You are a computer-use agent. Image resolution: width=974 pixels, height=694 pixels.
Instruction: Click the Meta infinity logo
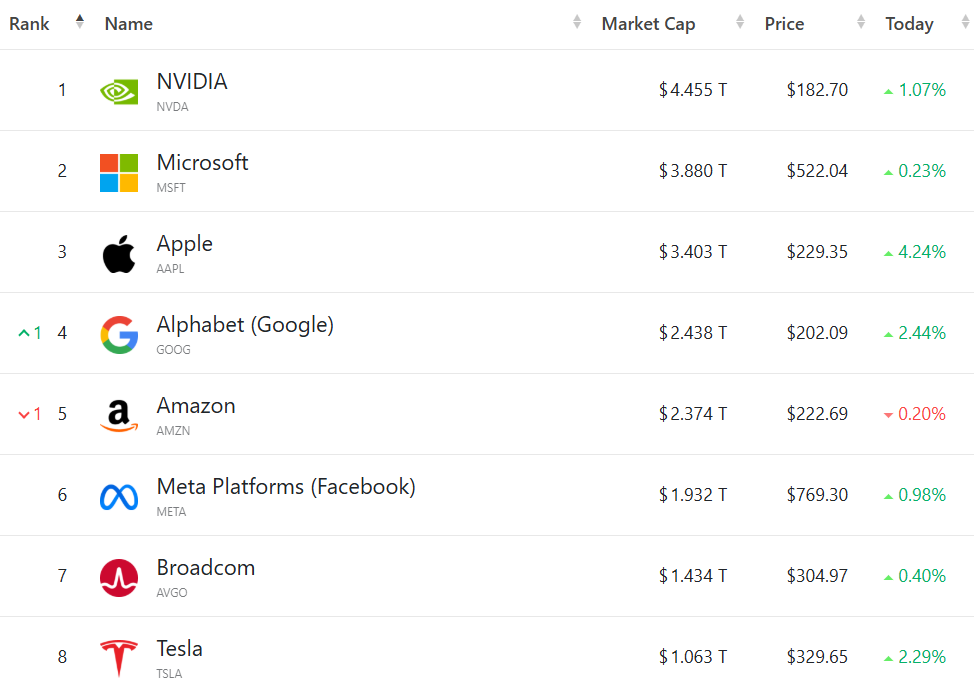coord(119,497)
